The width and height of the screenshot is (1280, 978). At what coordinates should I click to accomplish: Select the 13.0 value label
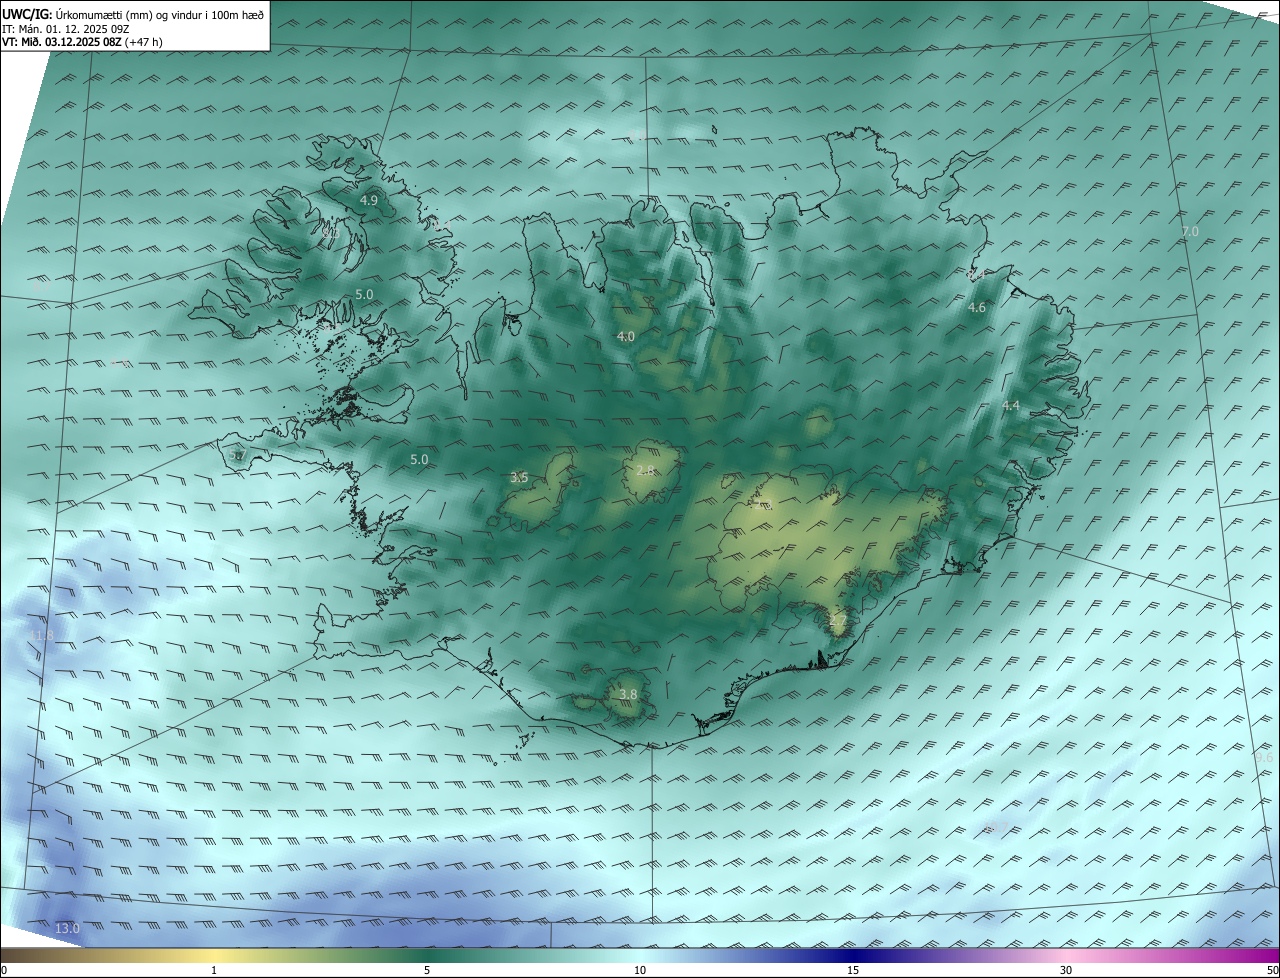[67, 928]
